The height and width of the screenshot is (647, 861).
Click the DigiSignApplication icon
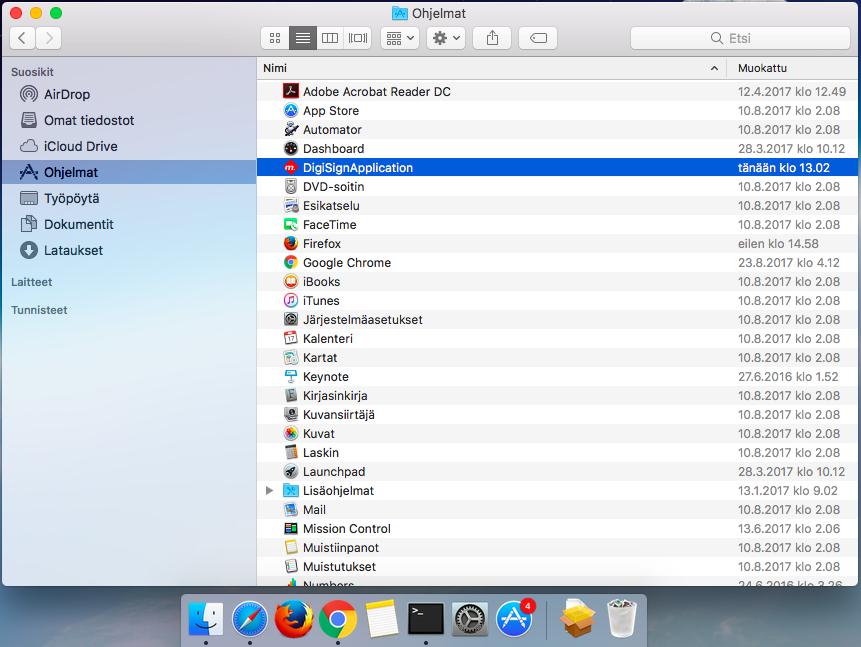tap(290, 168)
